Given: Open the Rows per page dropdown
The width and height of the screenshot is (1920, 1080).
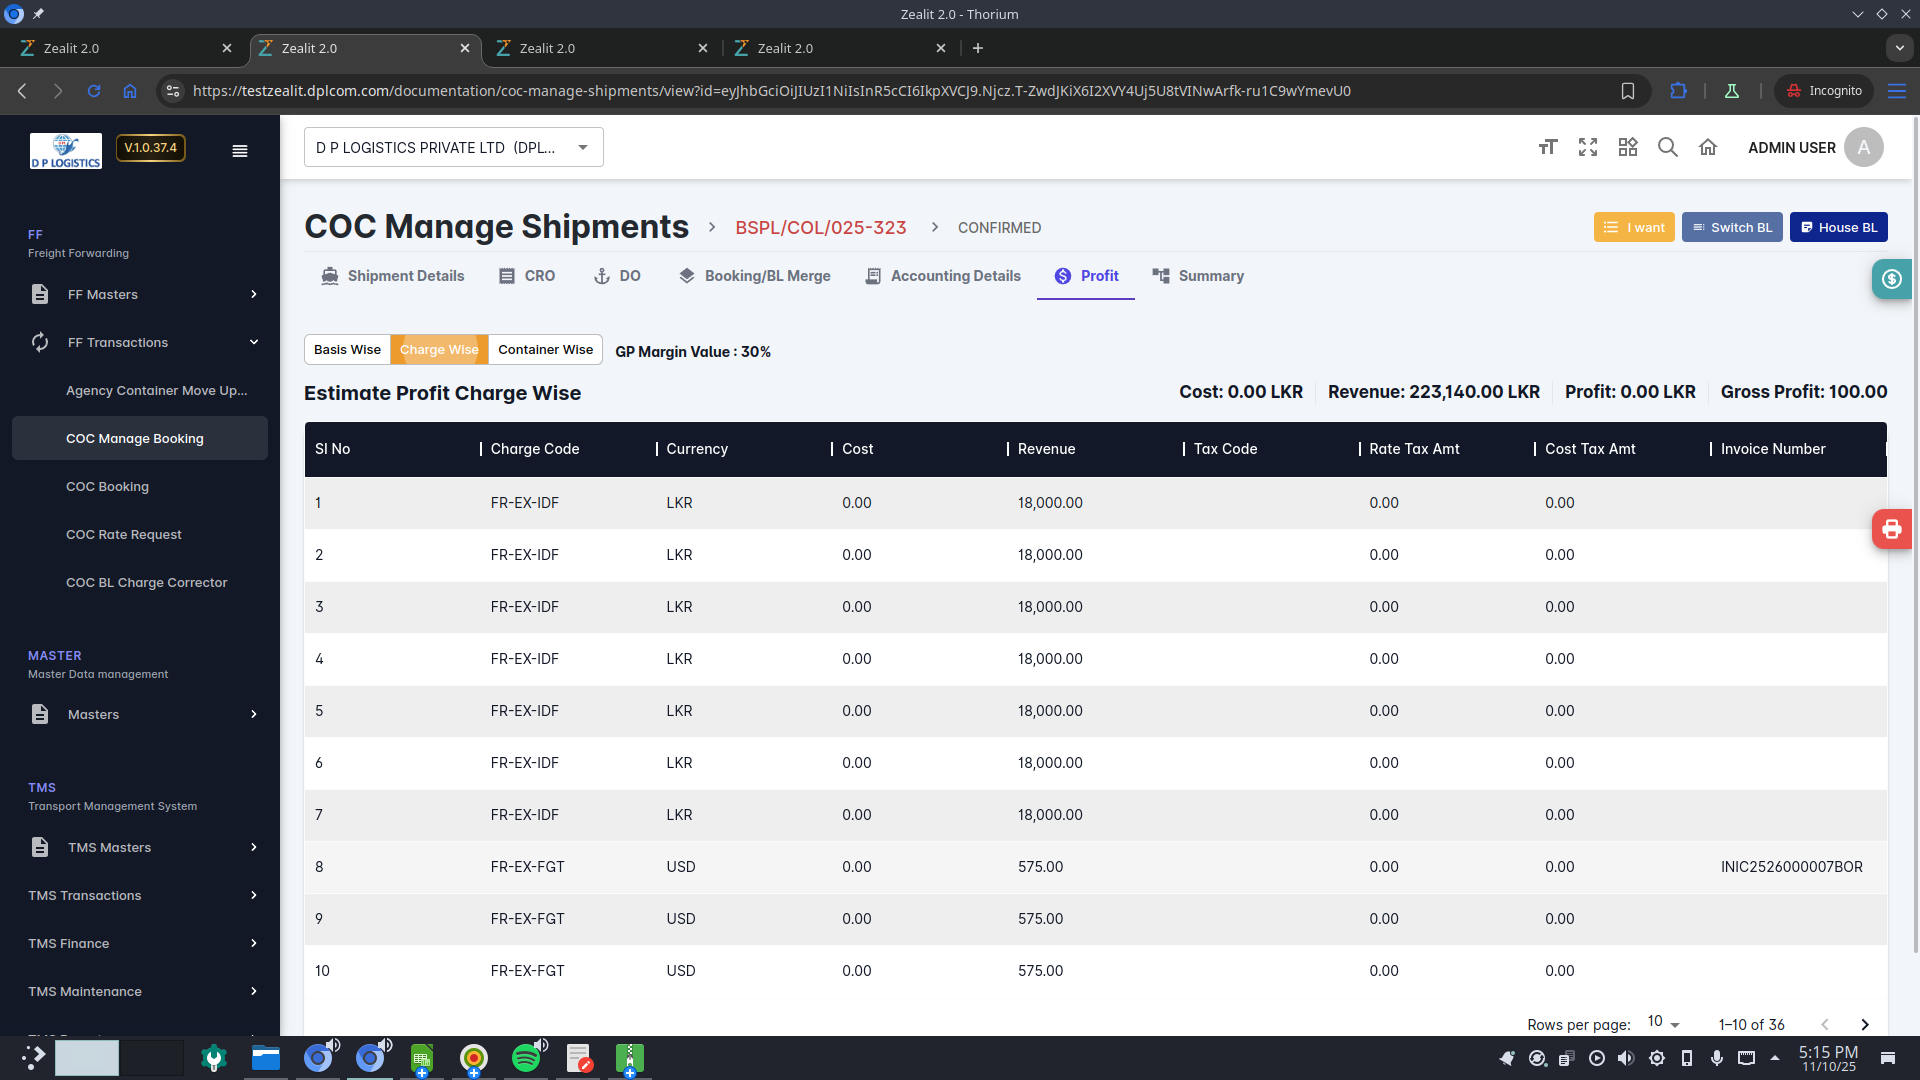Looking at the screenshot, I should click(x=1664, y=1023).
